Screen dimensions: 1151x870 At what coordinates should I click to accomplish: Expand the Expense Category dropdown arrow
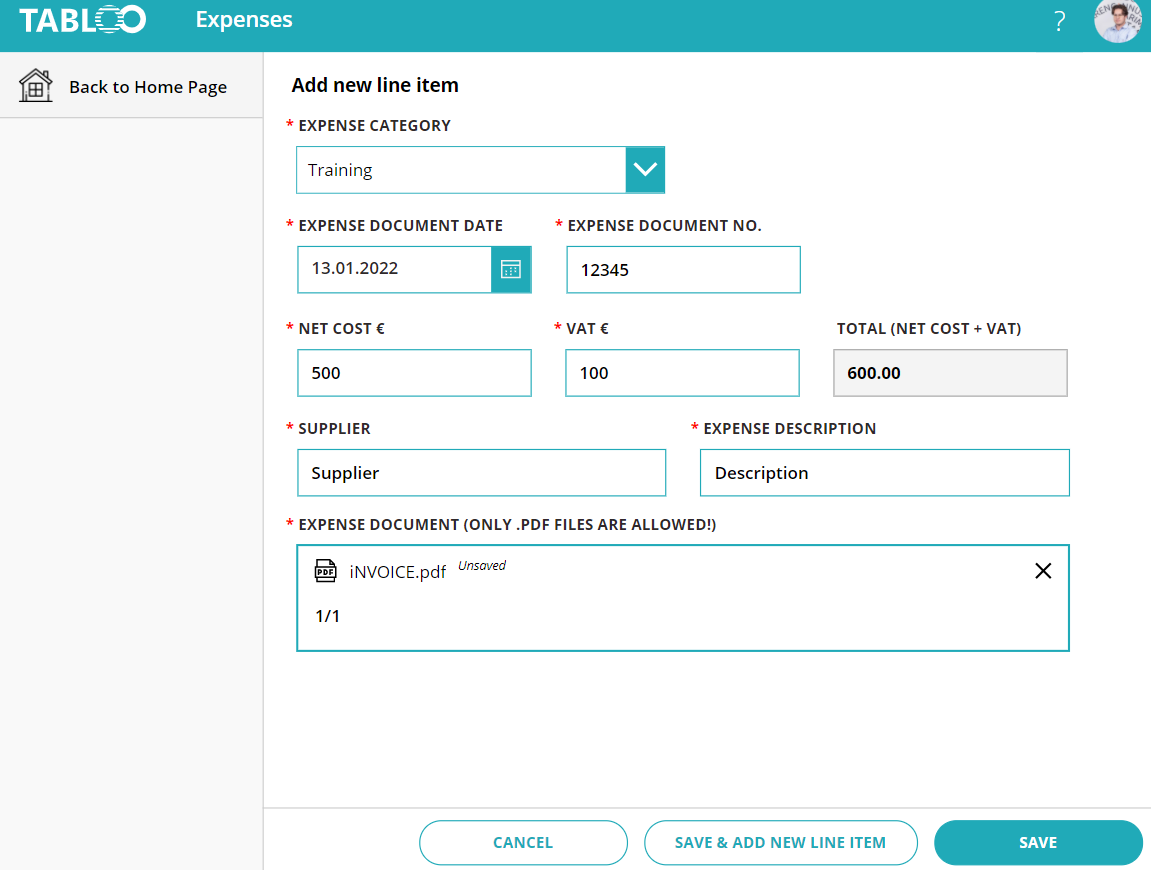[x=645, y=170]
